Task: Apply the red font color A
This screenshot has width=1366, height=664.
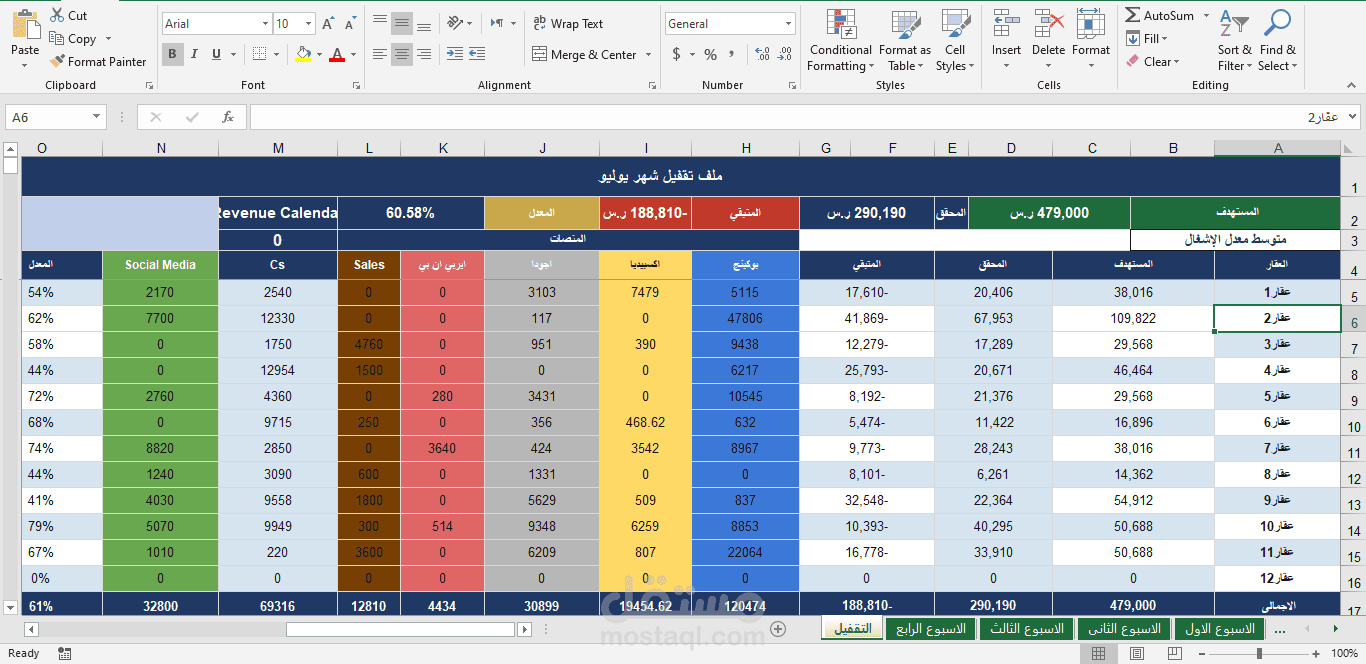Action: (x=337, y=54)
